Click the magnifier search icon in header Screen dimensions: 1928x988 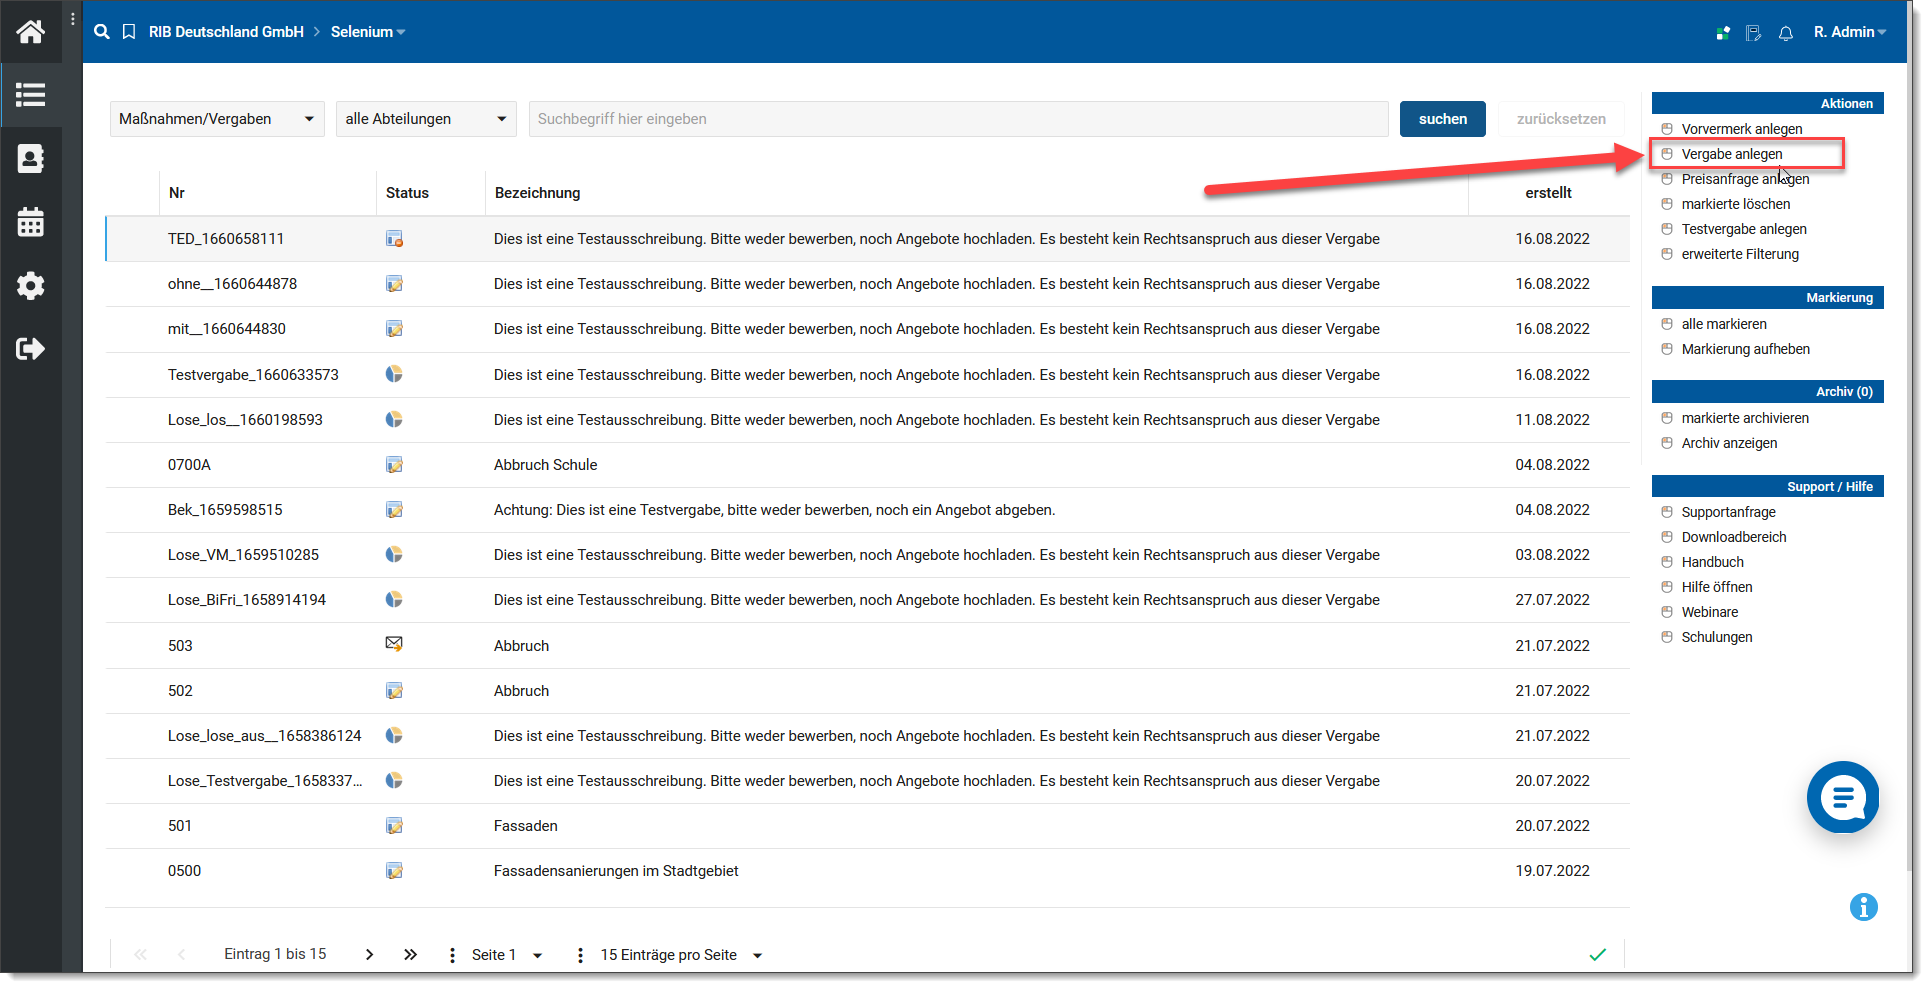click(x=102, y=32)
